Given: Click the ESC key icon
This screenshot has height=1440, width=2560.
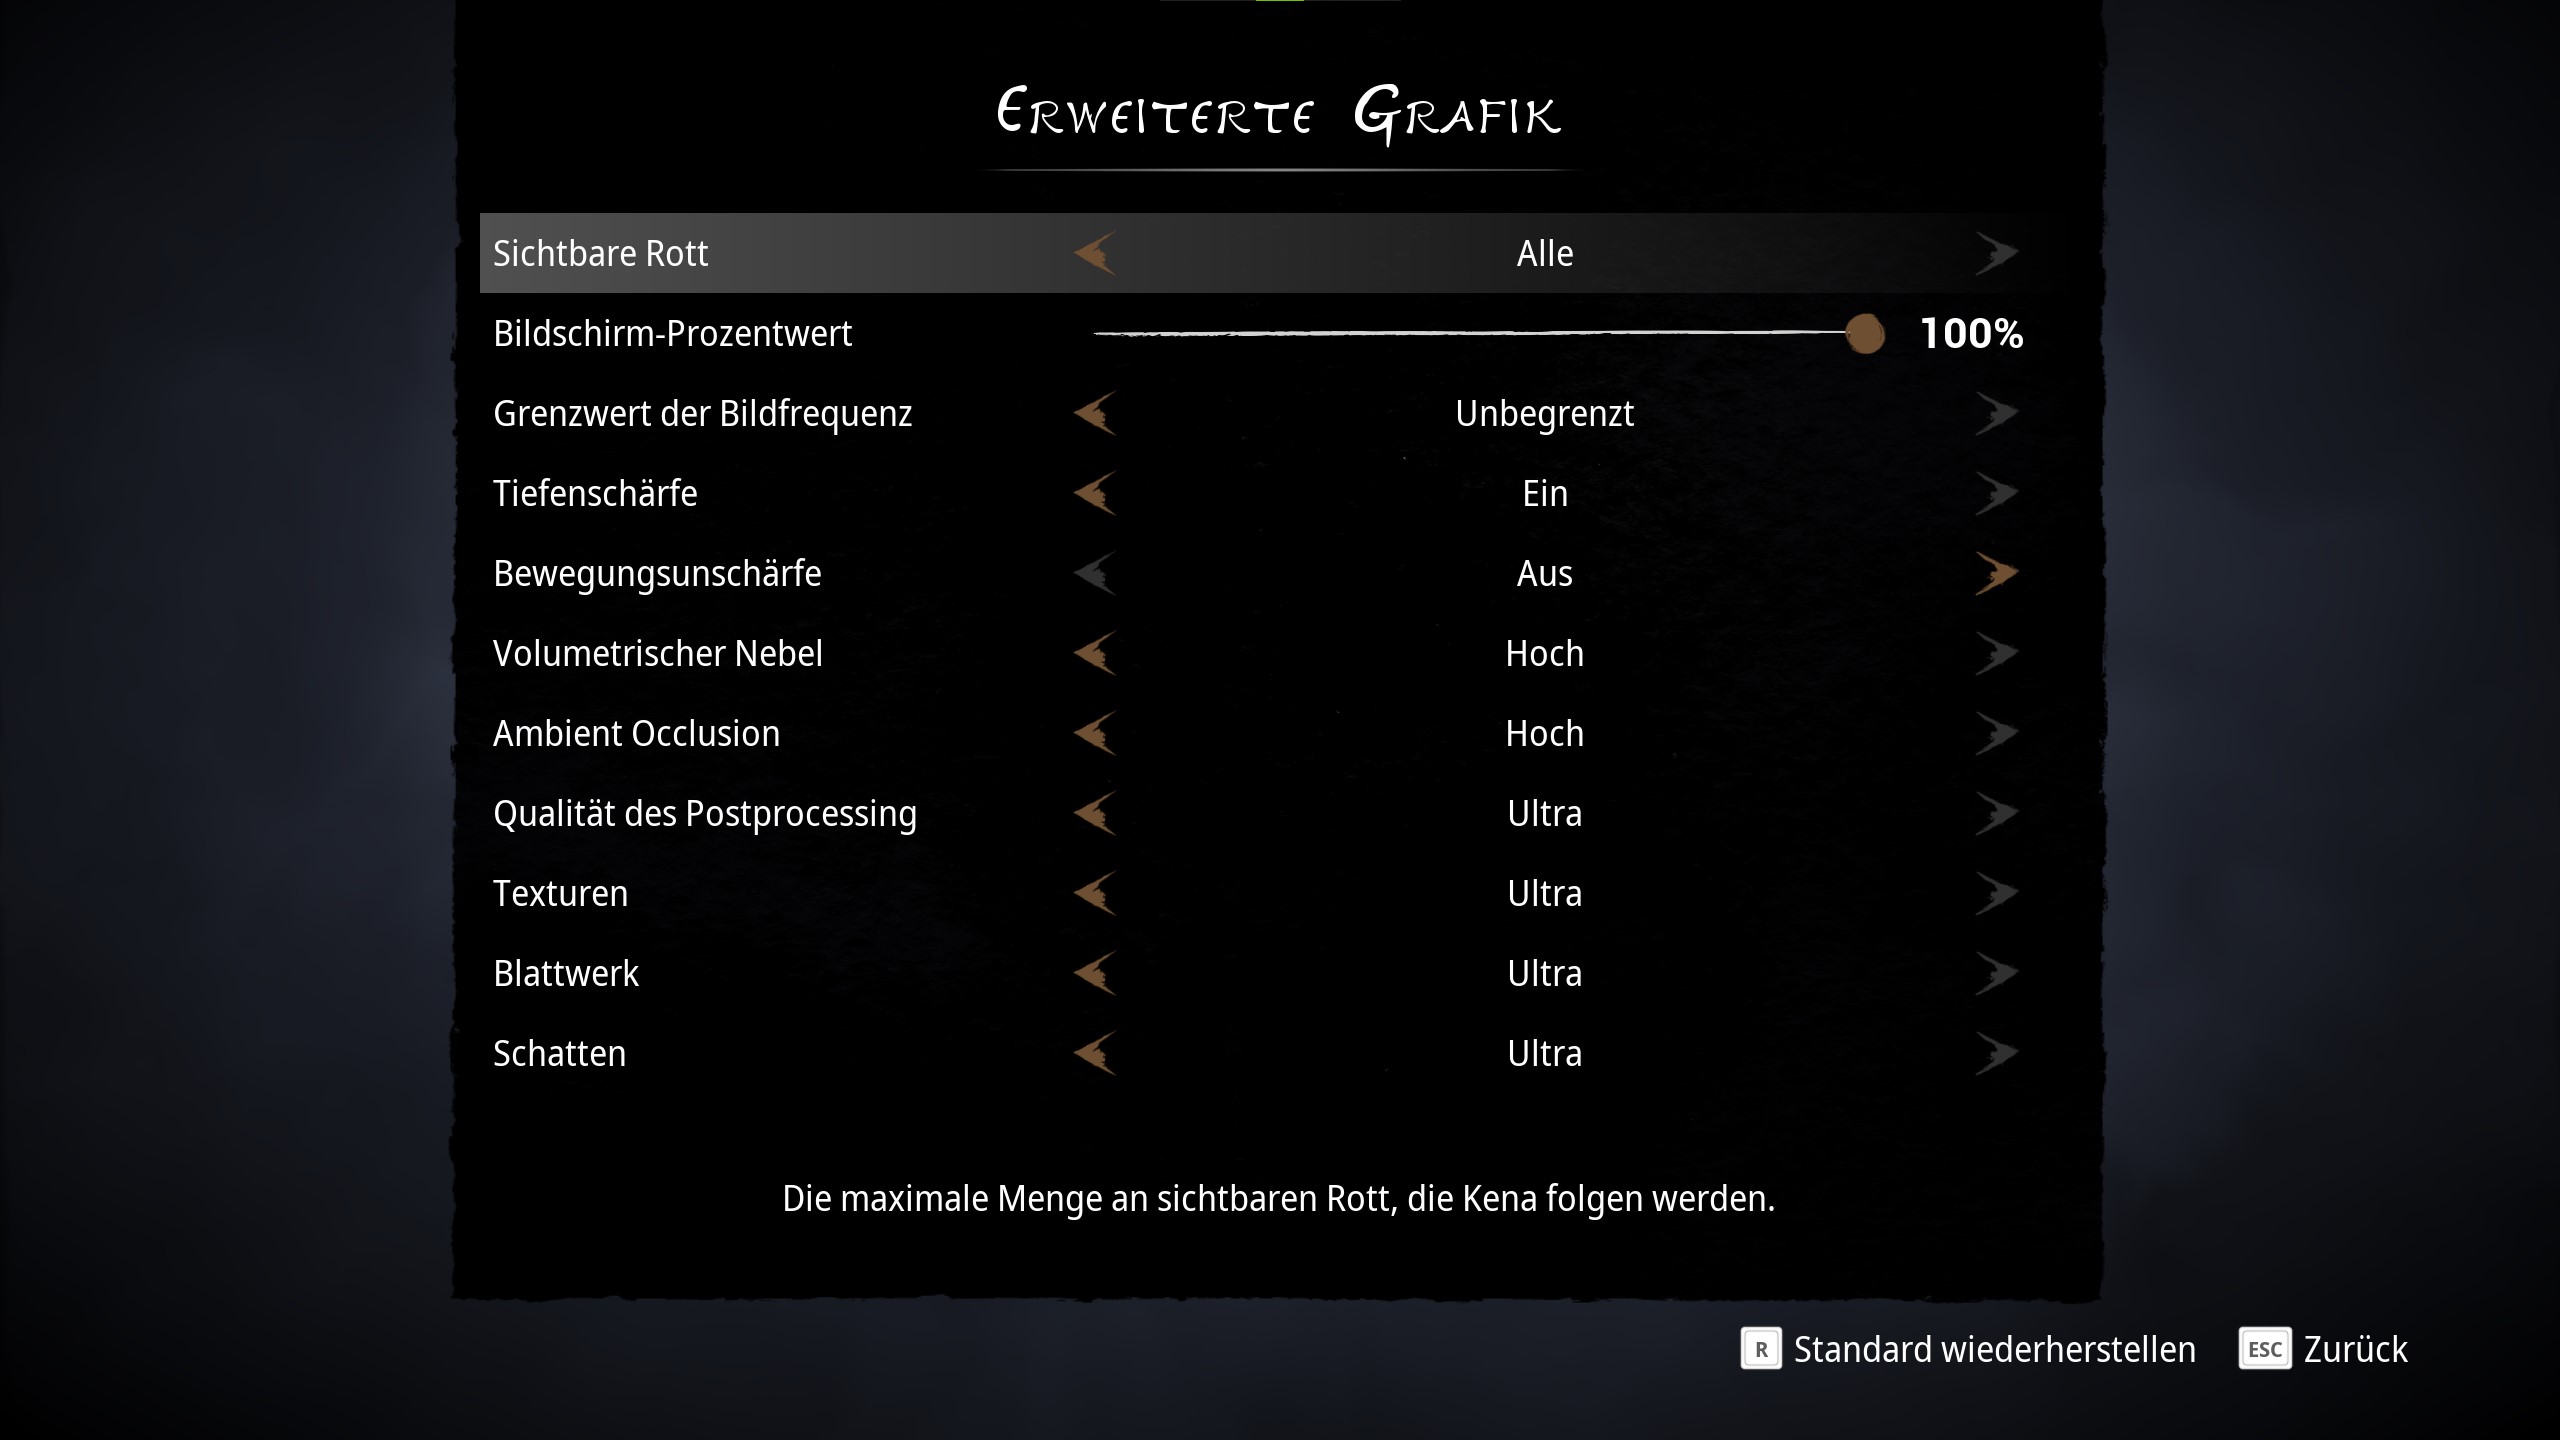Looking at the screenshot, I should pos(2265,1349).
